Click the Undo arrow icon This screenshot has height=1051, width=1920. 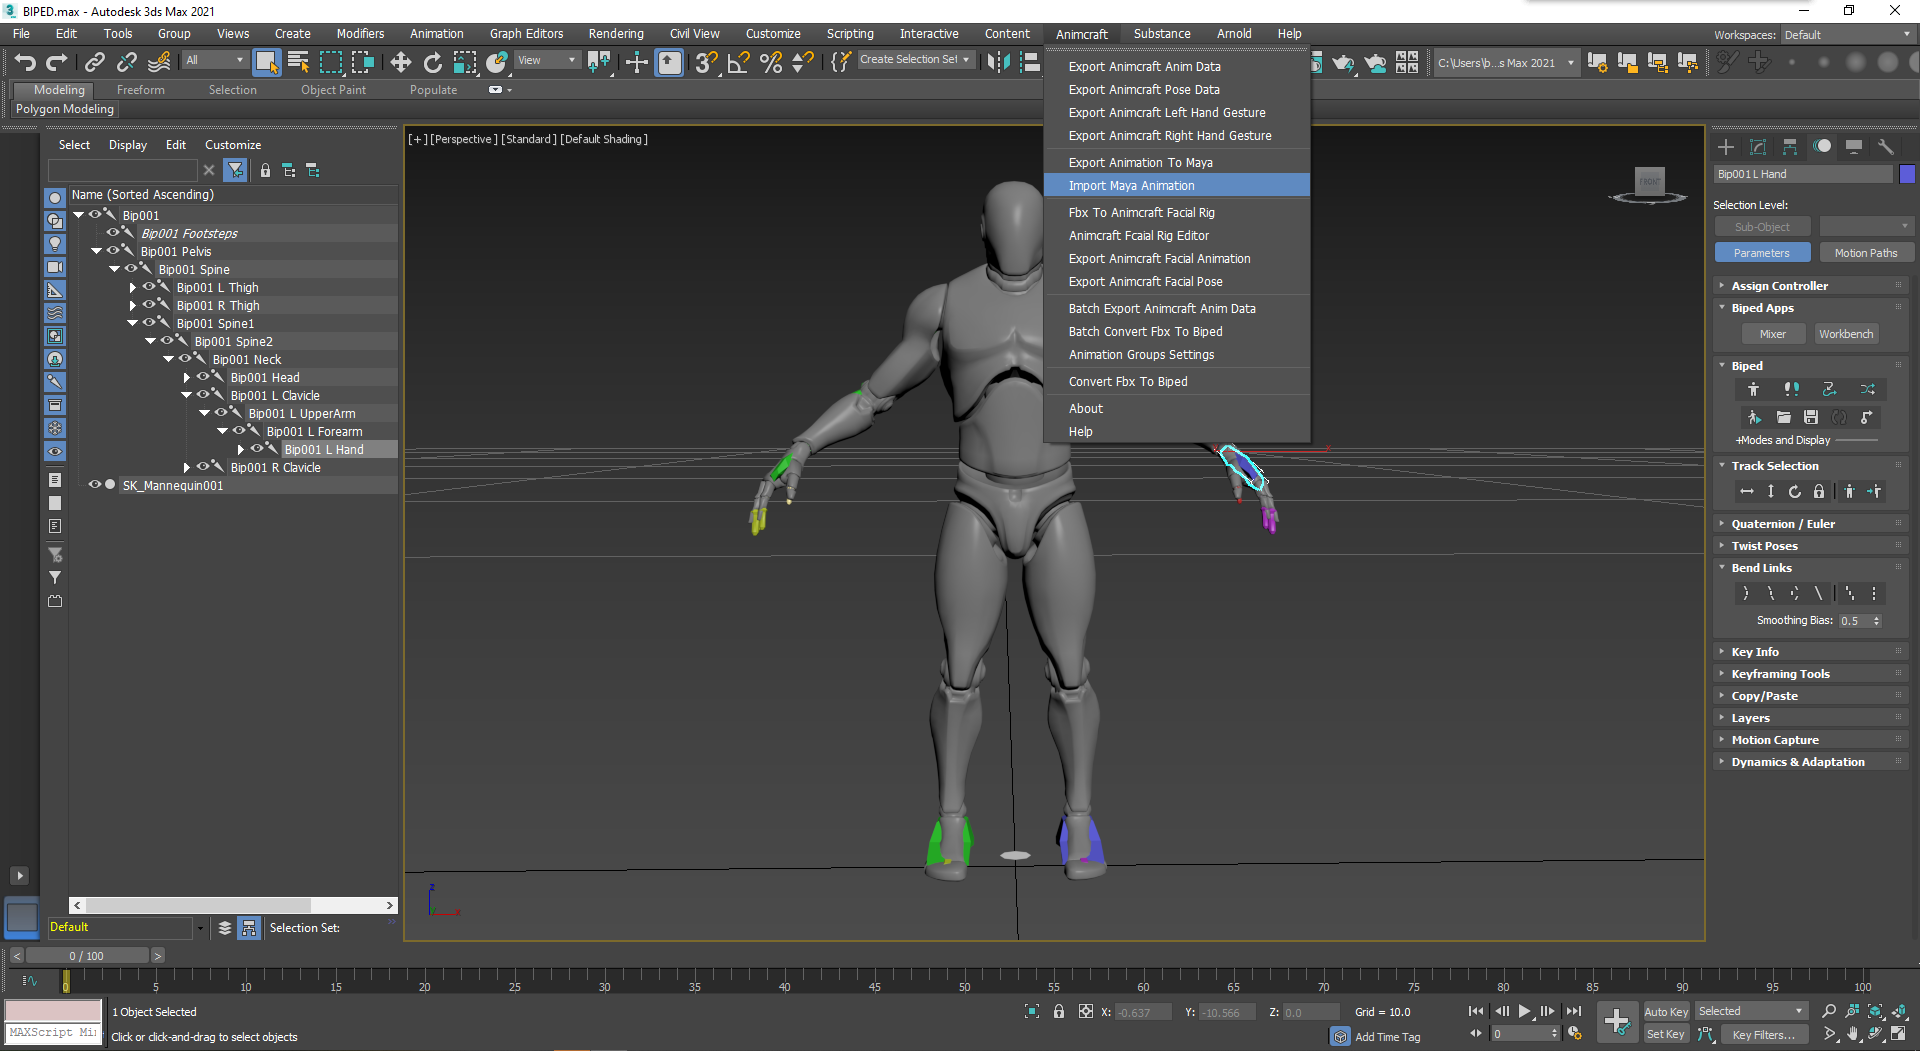coord(25,62)
